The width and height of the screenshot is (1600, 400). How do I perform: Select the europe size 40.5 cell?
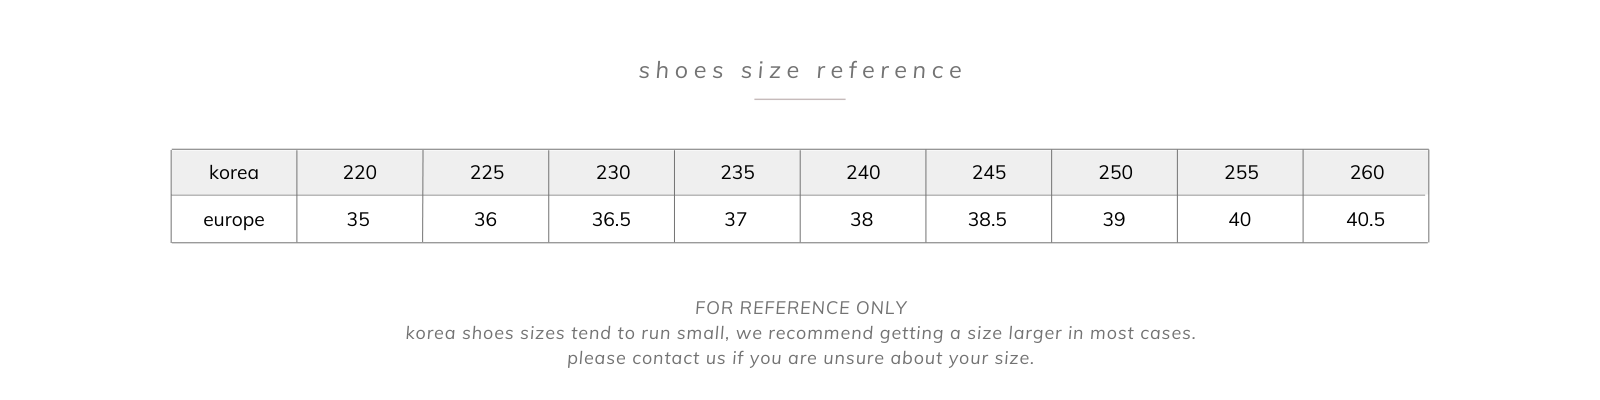[1365, 220]
